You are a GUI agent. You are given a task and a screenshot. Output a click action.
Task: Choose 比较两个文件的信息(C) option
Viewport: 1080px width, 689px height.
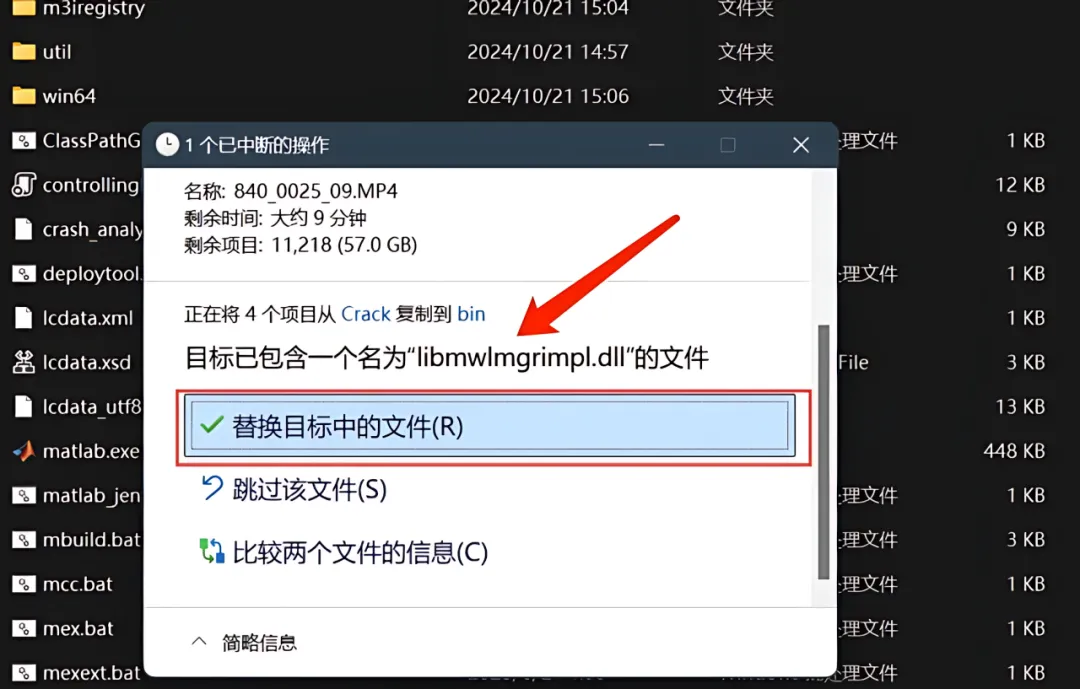pos(344,553)
